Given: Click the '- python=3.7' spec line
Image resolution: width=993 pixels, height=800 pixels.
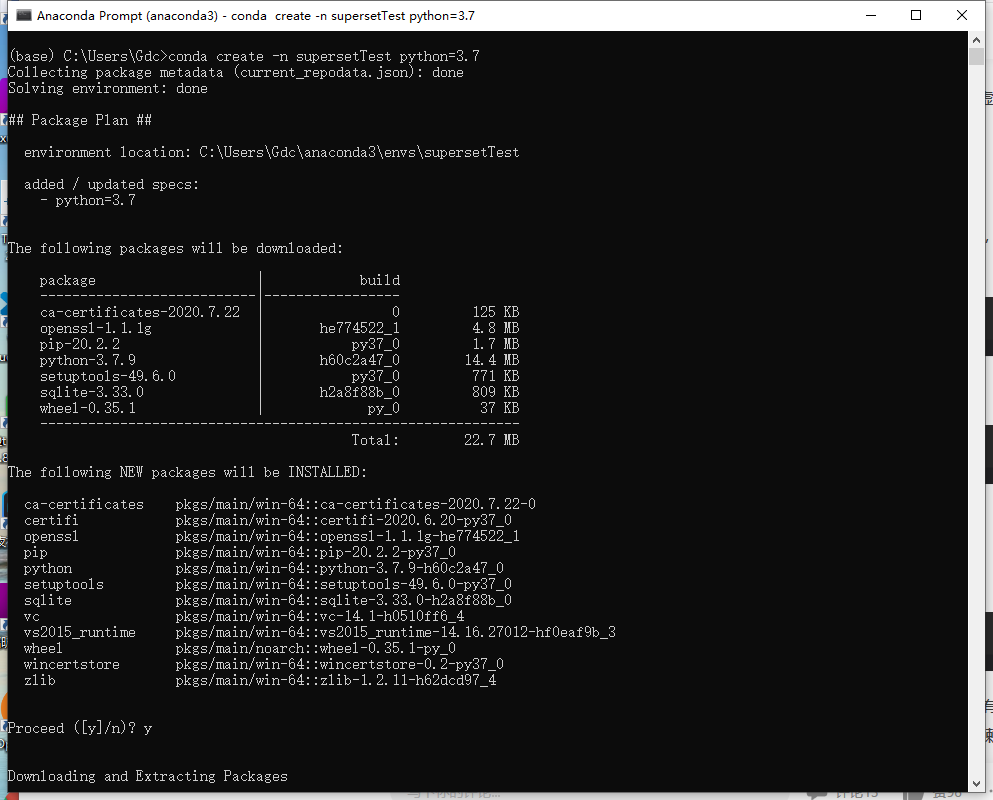Looking at the screenshot, I should pyautogui.click(x=88, y=201).
